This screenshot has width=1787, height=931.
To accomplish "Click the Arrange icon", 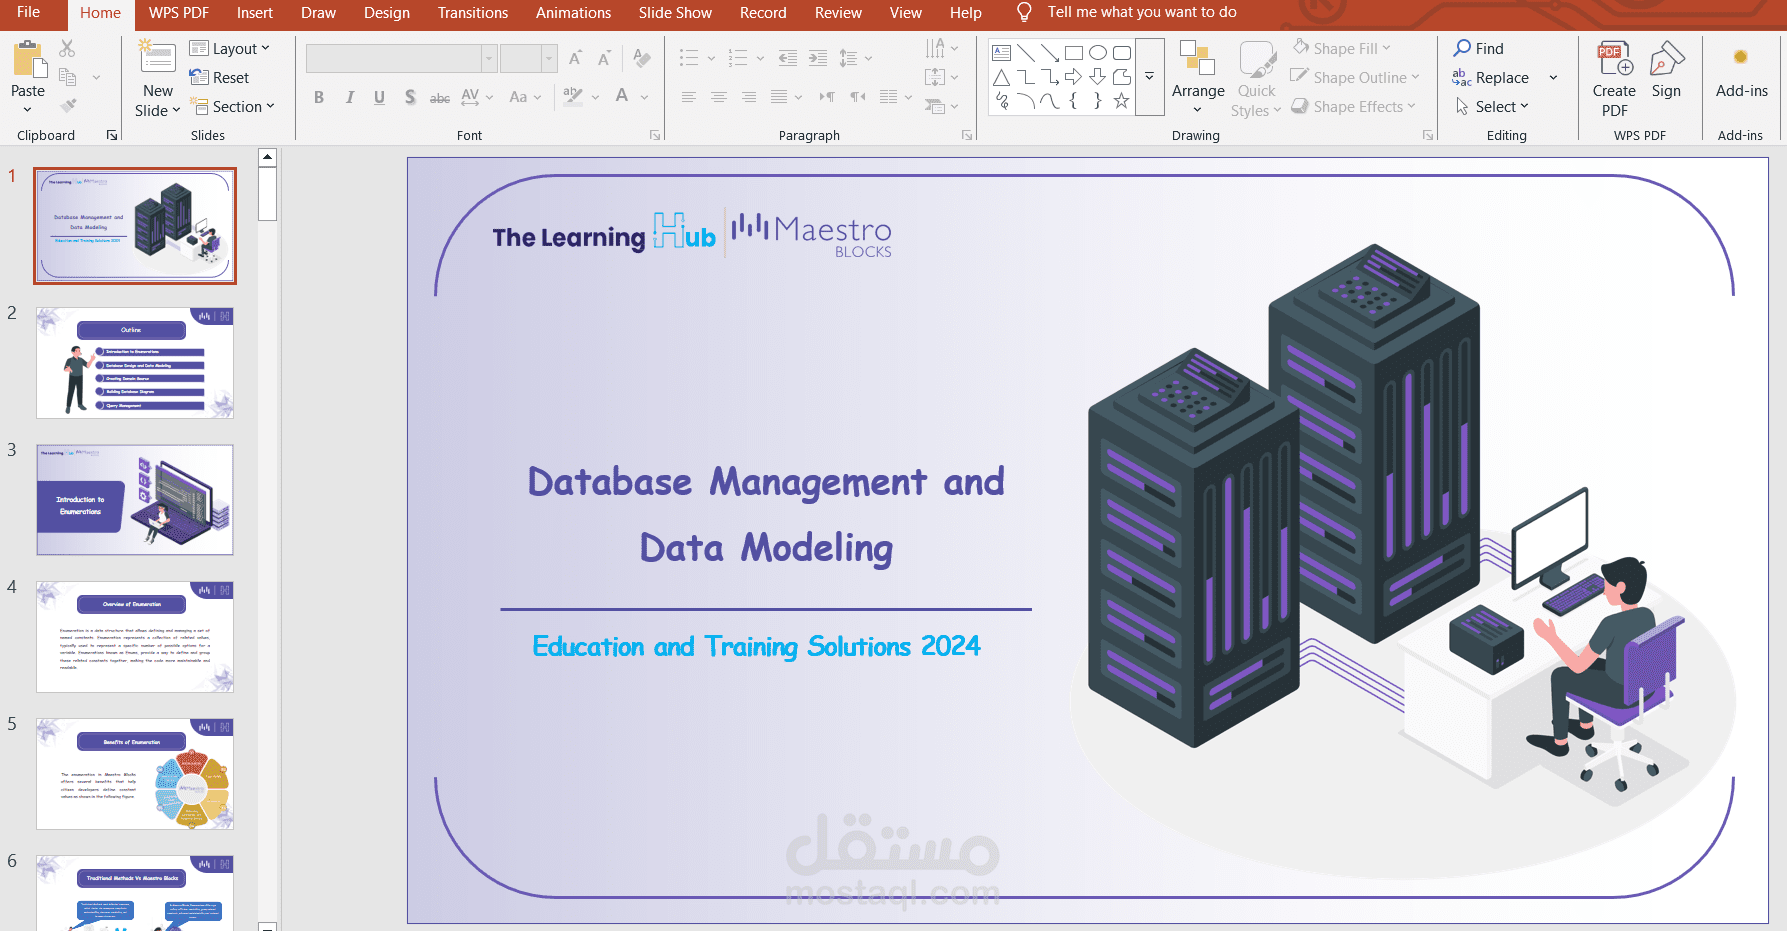I will (x=1196, y=58).
